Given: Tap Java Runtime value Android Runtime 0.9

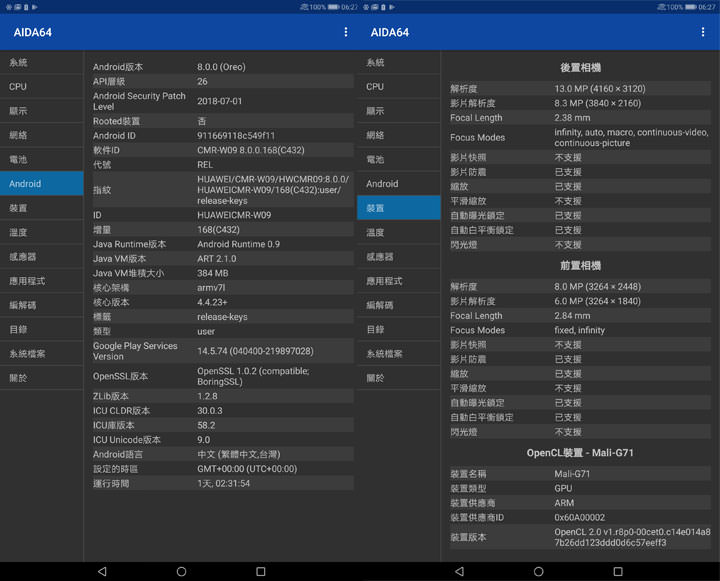Looking at the screenshot, I should [x=238, y=244].
